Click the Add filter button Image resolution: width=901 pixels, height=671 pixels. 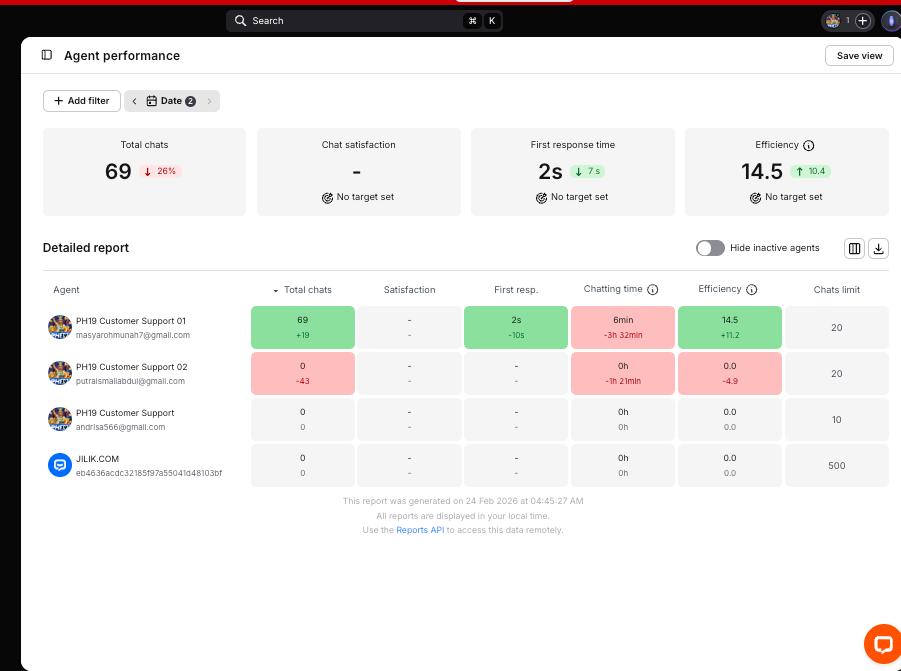[x=82, y=101]
